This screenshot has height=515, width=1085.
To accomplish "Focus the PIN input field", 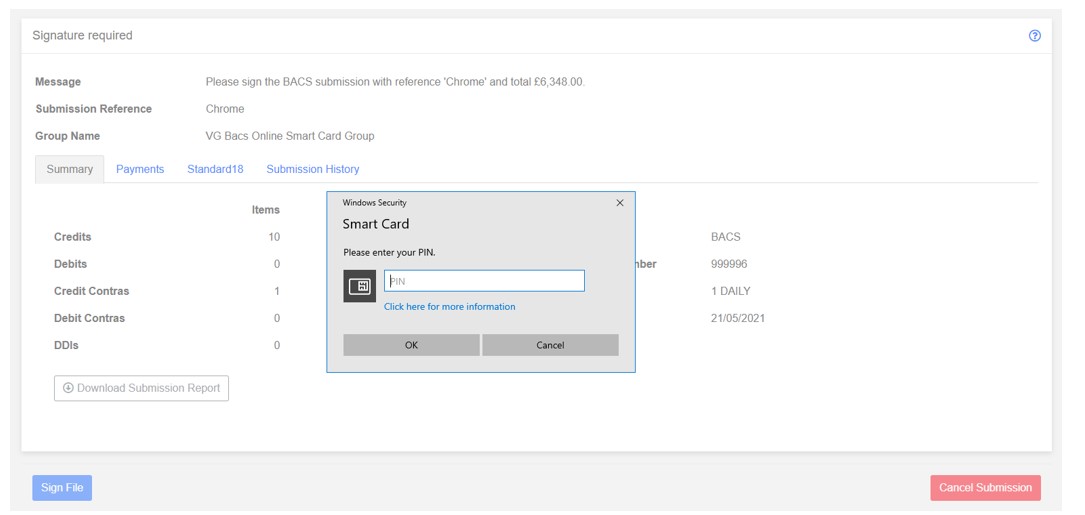I will pos(484,281).
